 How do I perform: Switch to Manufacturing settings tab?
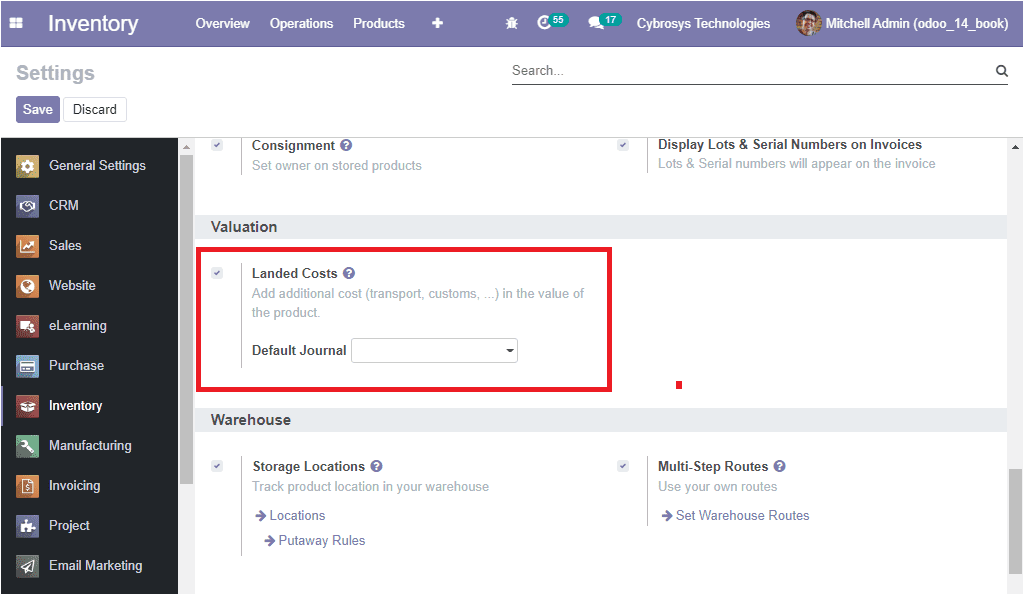(89, 446)
